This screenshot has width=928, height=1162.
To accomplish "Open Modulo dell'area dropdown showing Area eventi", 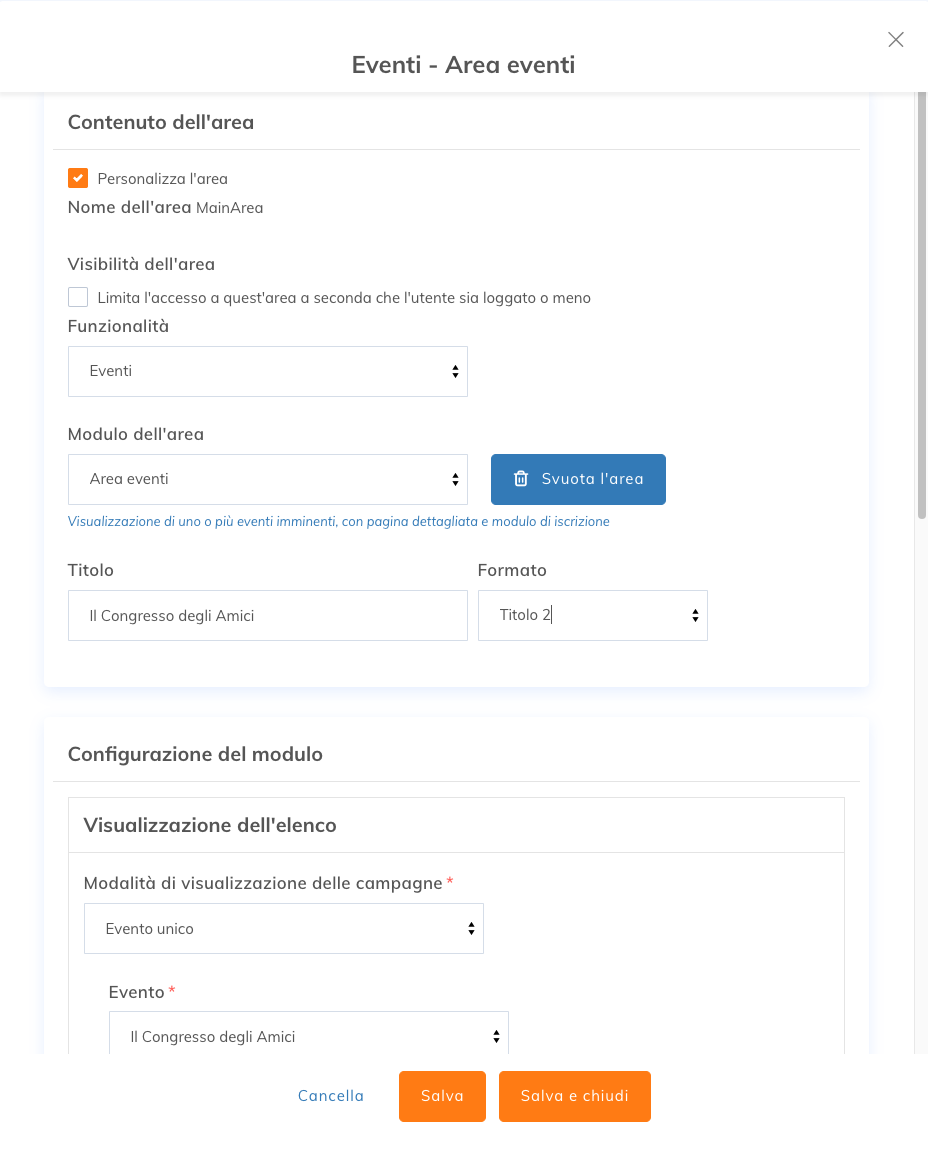I will 268,479.
